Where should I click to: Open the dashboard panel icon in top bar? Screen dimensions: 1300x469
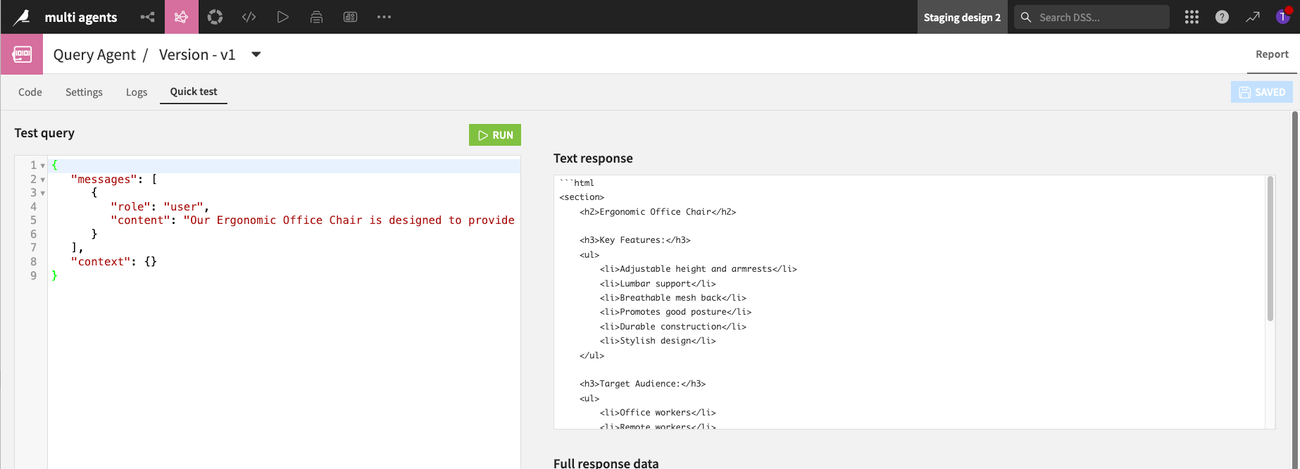(x=350, y=17)
